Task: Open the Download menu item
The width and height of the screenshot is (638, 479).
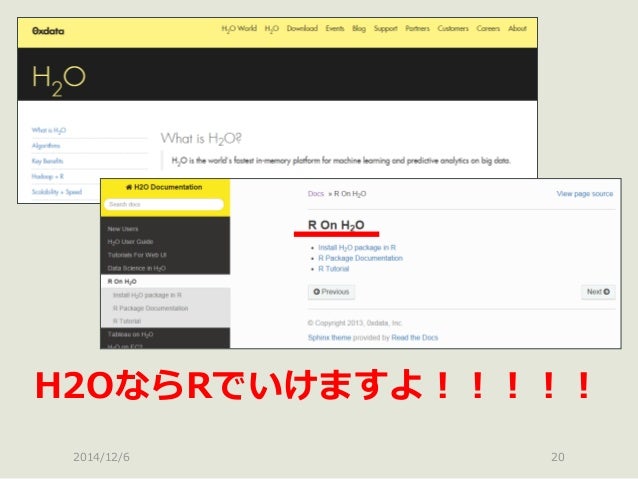Action: [x=302, y=28]
